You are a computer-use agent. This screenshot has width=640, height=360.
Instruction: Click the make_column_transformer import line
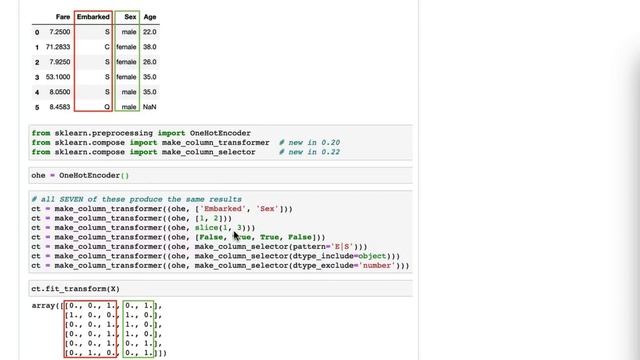[x=151, y=142]
